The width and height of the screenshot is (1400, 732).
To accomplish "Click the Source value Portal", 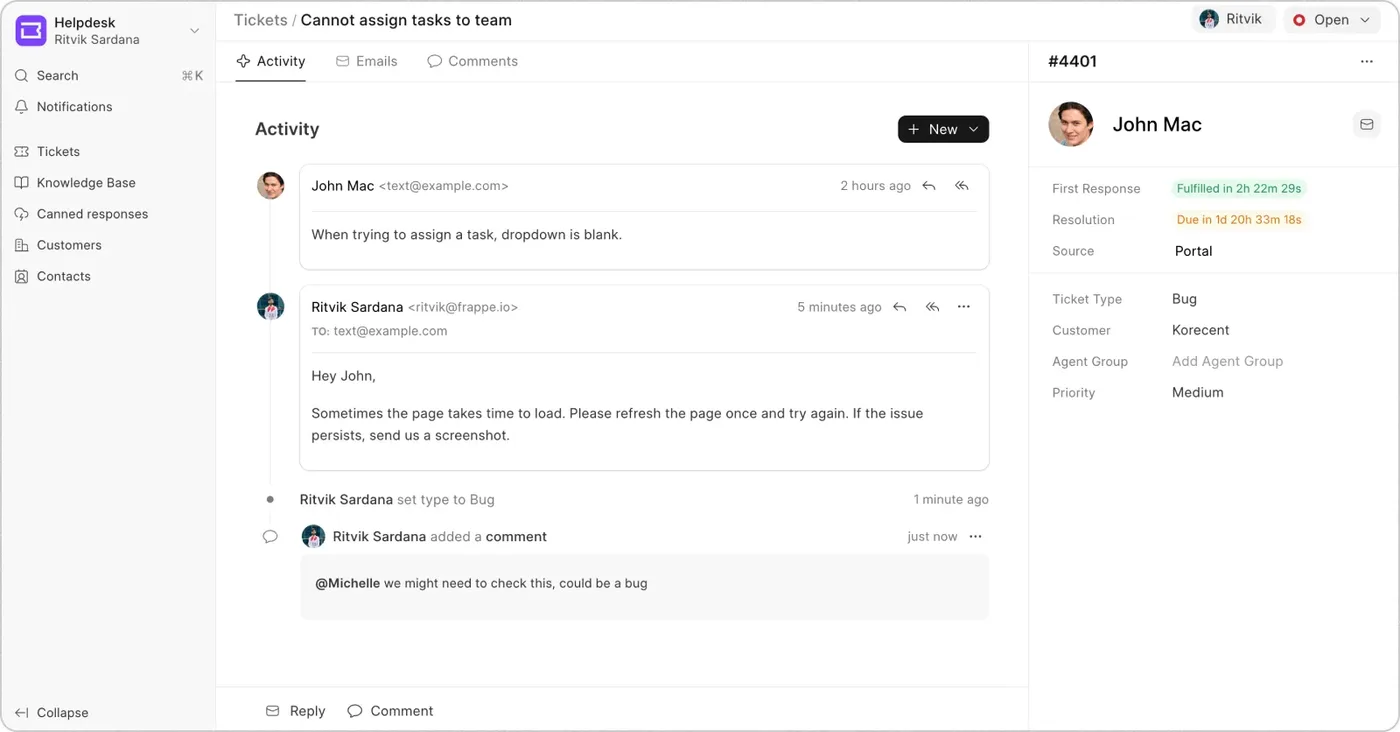I will (1193, 251).
